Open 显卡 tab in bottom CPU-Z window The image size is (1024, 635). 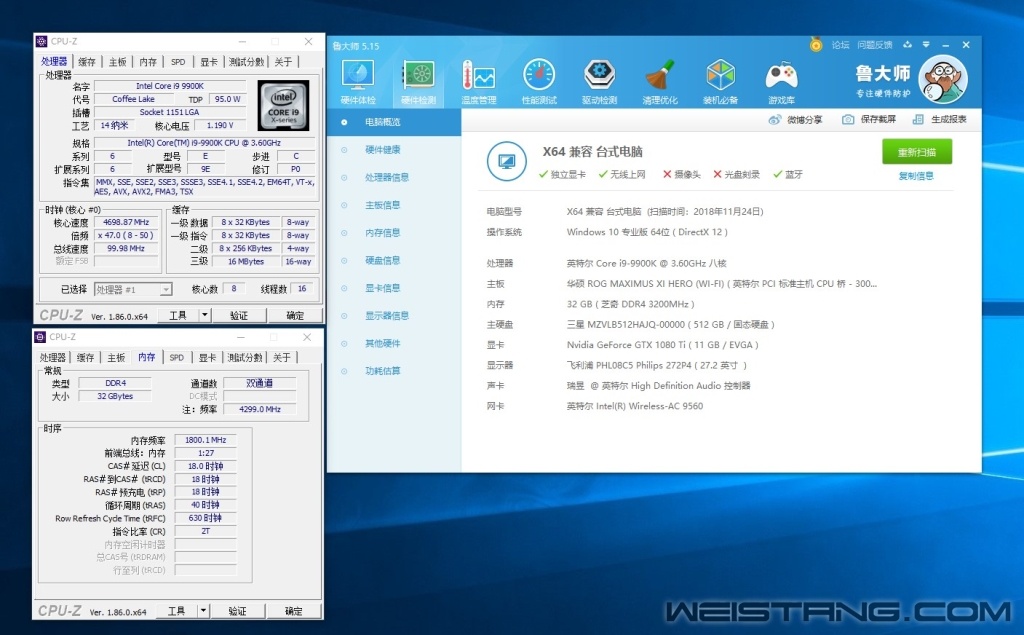[208, 358]
